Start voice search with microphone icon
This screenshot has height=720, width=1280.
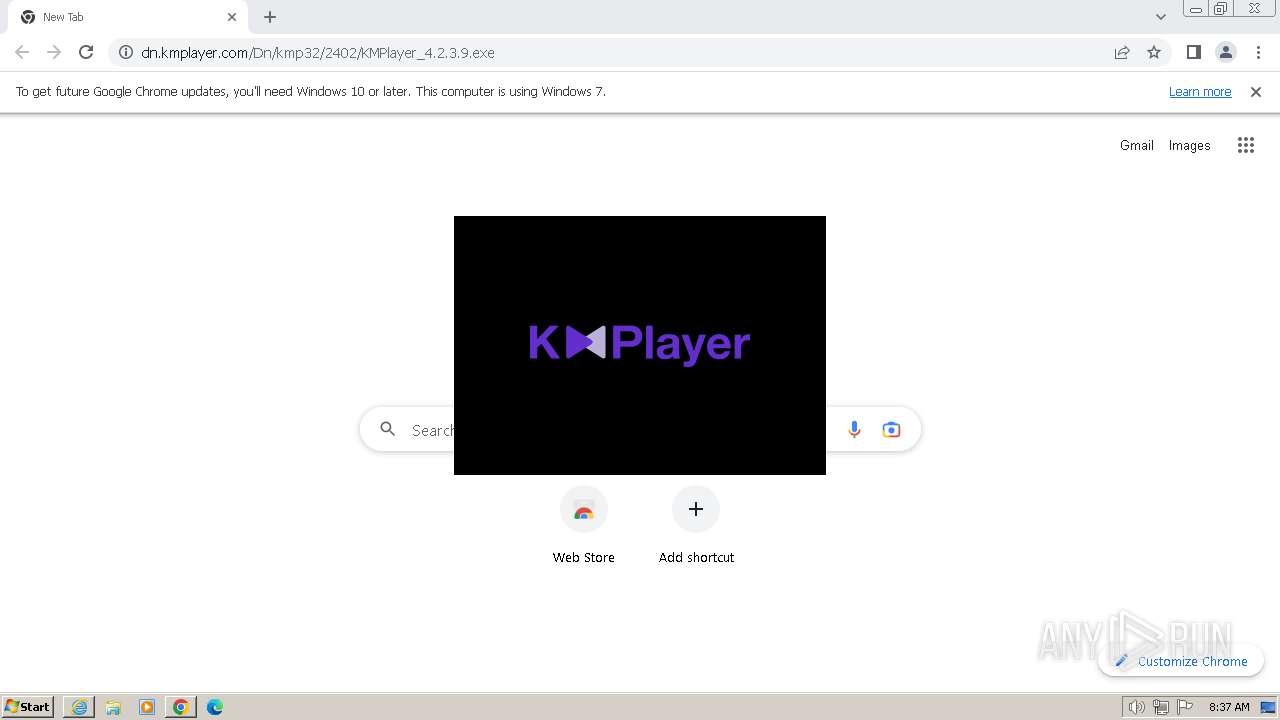(854, 430)
